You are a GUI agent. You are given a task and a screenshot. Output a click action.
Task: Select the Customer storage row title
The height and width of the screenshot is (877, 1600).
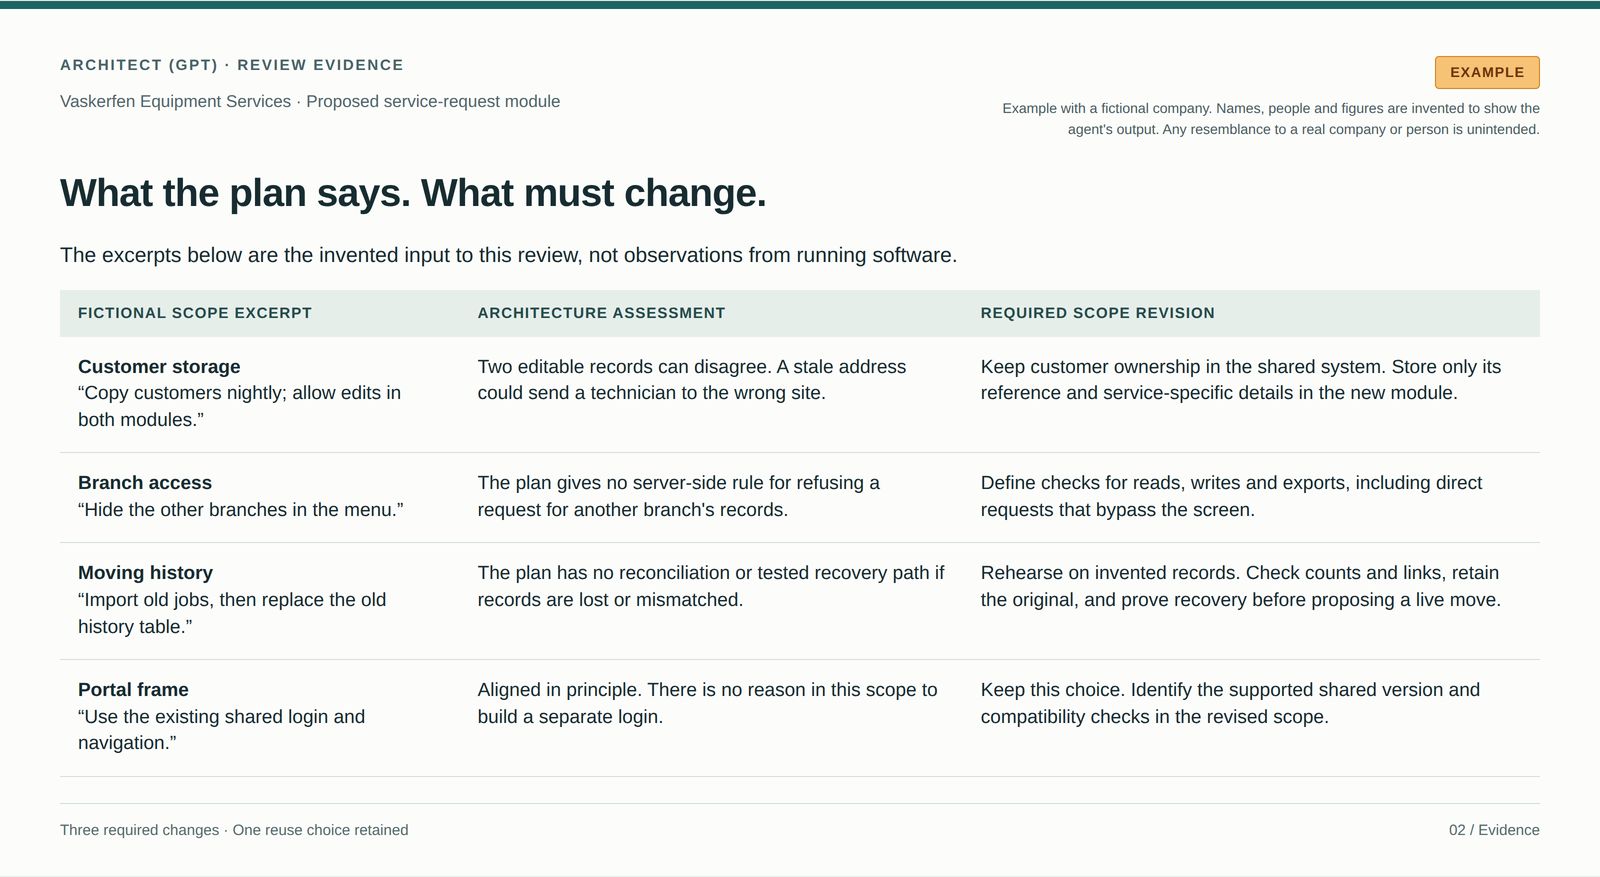coord(159,366)
